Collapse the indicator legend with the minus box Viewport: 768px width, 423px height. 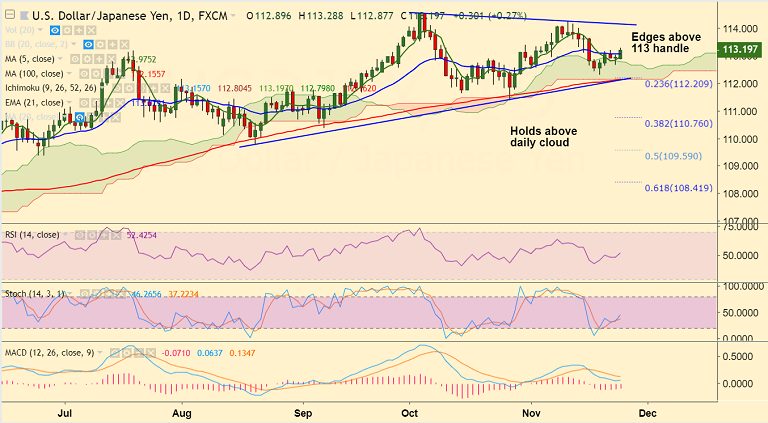10,14
